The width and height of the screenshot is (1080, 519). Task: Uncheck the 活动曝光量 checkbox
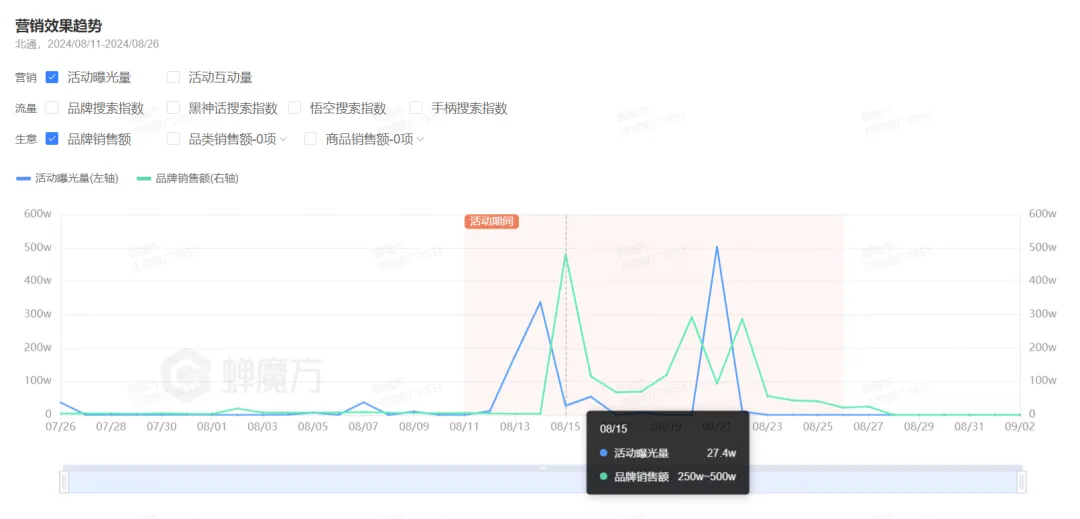coord(52,77)
